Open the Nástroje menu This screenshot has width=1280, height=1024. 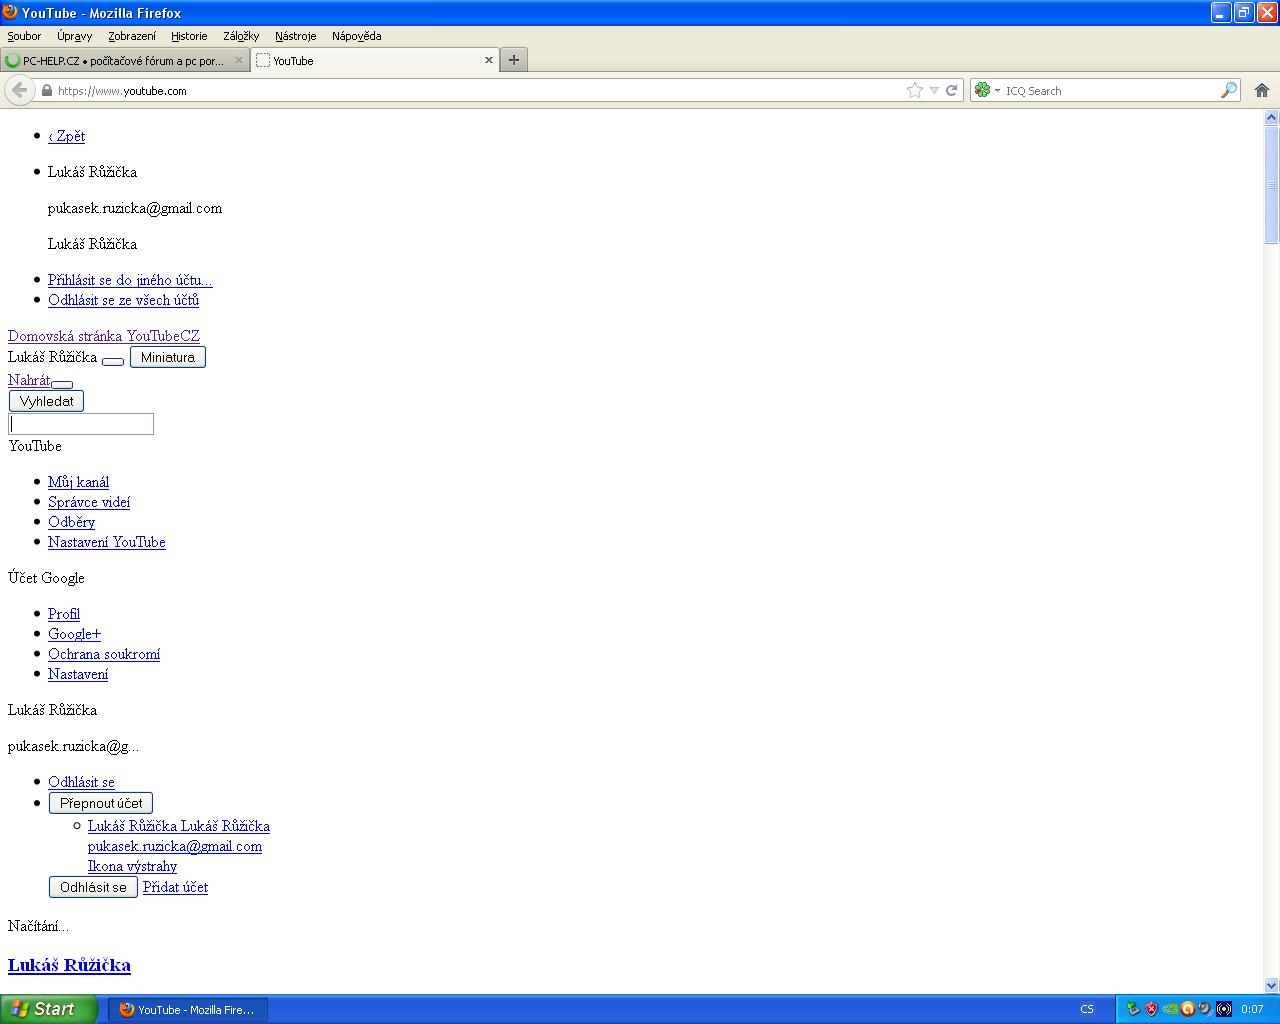pos(295,36)
